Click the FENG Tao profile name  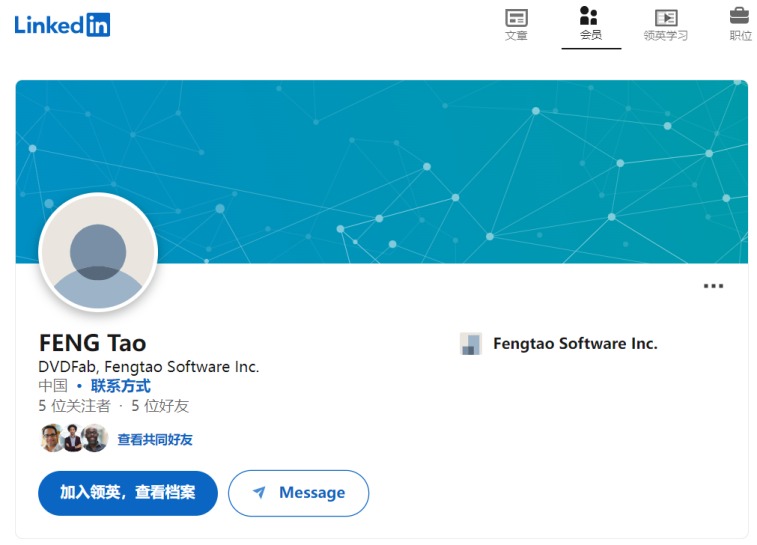point(92,343)
